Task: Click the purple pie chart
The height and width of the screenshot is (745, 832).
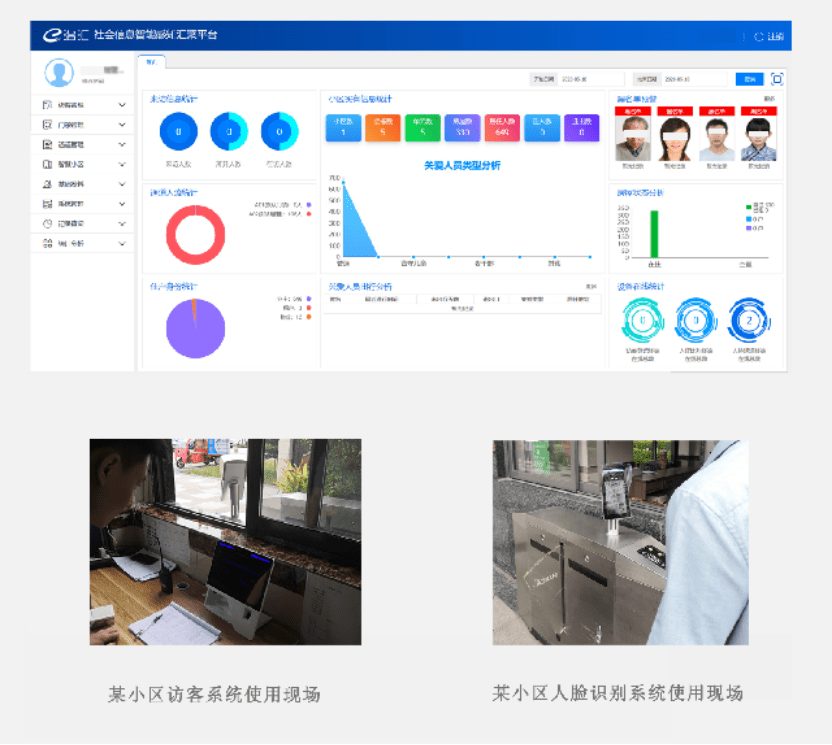Action: tap(195, 329)
